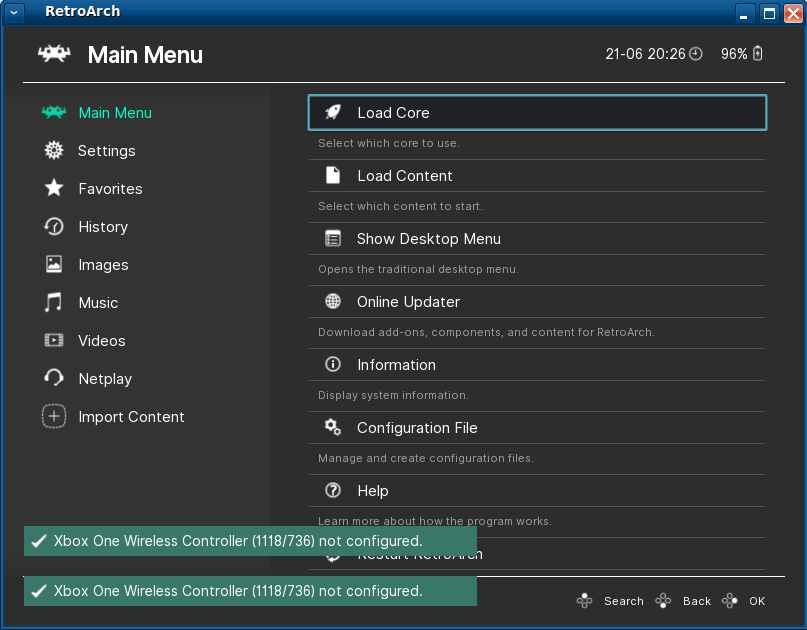This screenshot has width=807, height=630.
Task: Click 'Select which content to start.' description
Action: [x=400, y=206]
